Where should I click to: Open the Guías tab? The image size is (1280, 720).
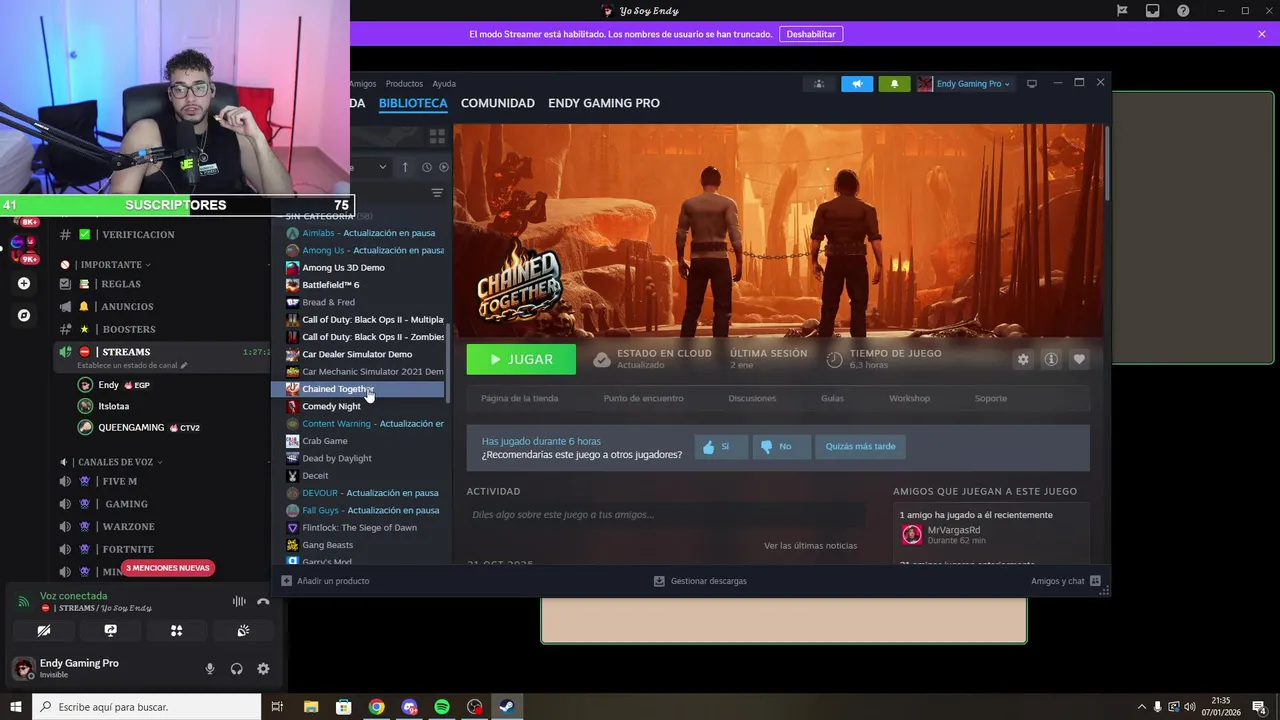point(832,398)
